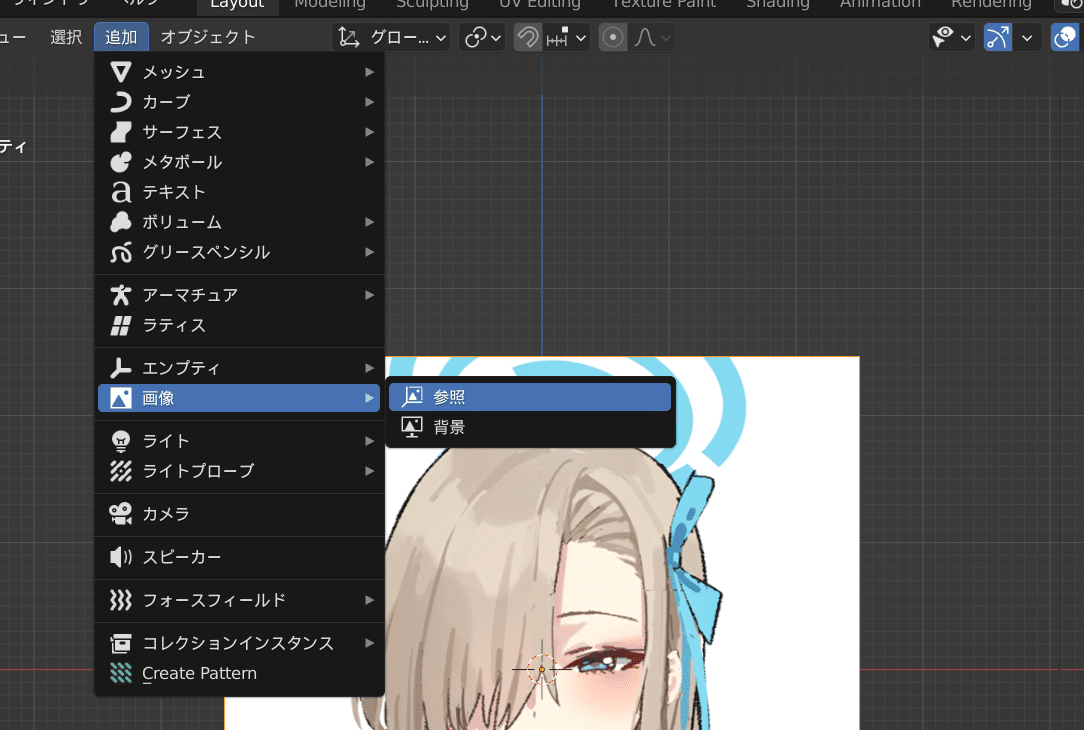Open the メタボール (Metaball) submenu

click(x=239, y=162)
